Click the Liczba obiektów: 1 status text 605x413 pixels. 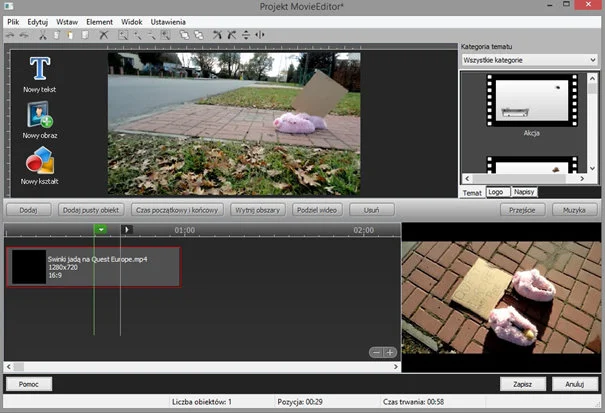pos(202,402)
